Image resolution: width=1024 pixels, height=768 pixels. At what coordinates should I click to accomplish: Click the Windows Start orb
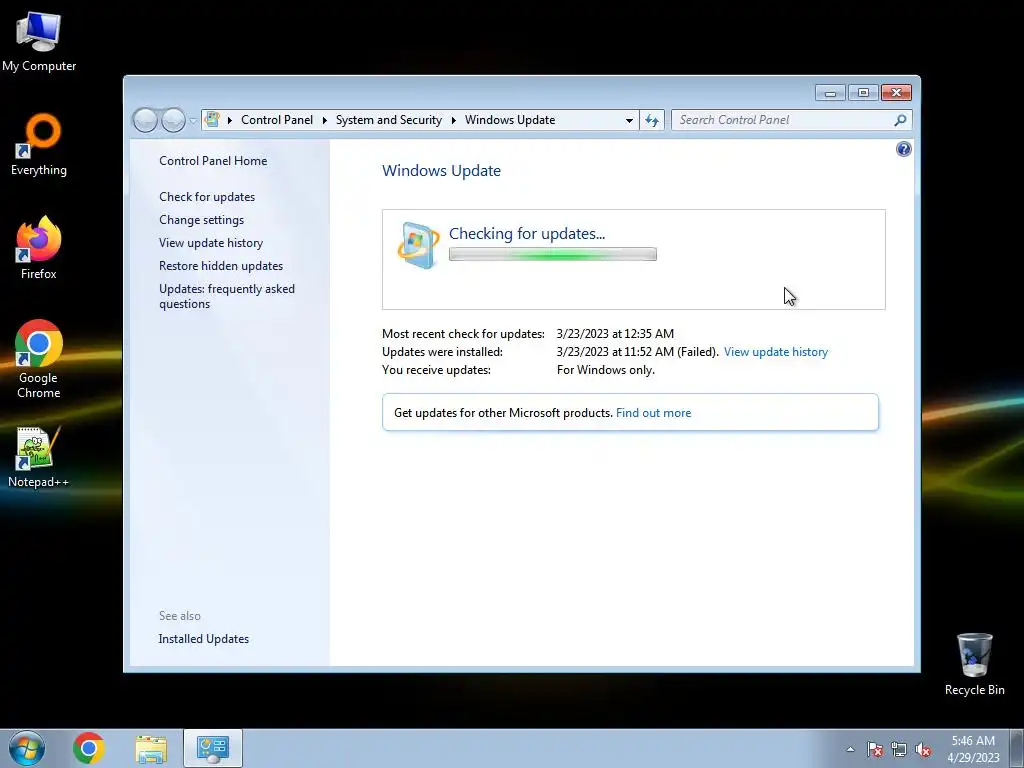[x=27, y=748]
